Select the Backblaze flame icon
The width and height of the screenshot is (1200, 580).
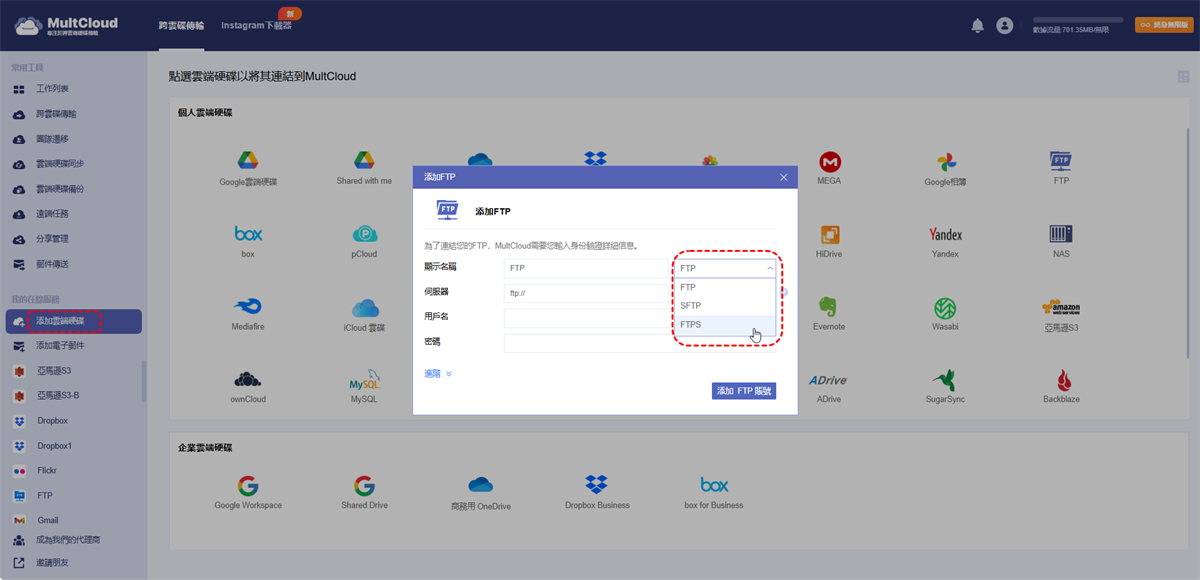pos(1065,379)
